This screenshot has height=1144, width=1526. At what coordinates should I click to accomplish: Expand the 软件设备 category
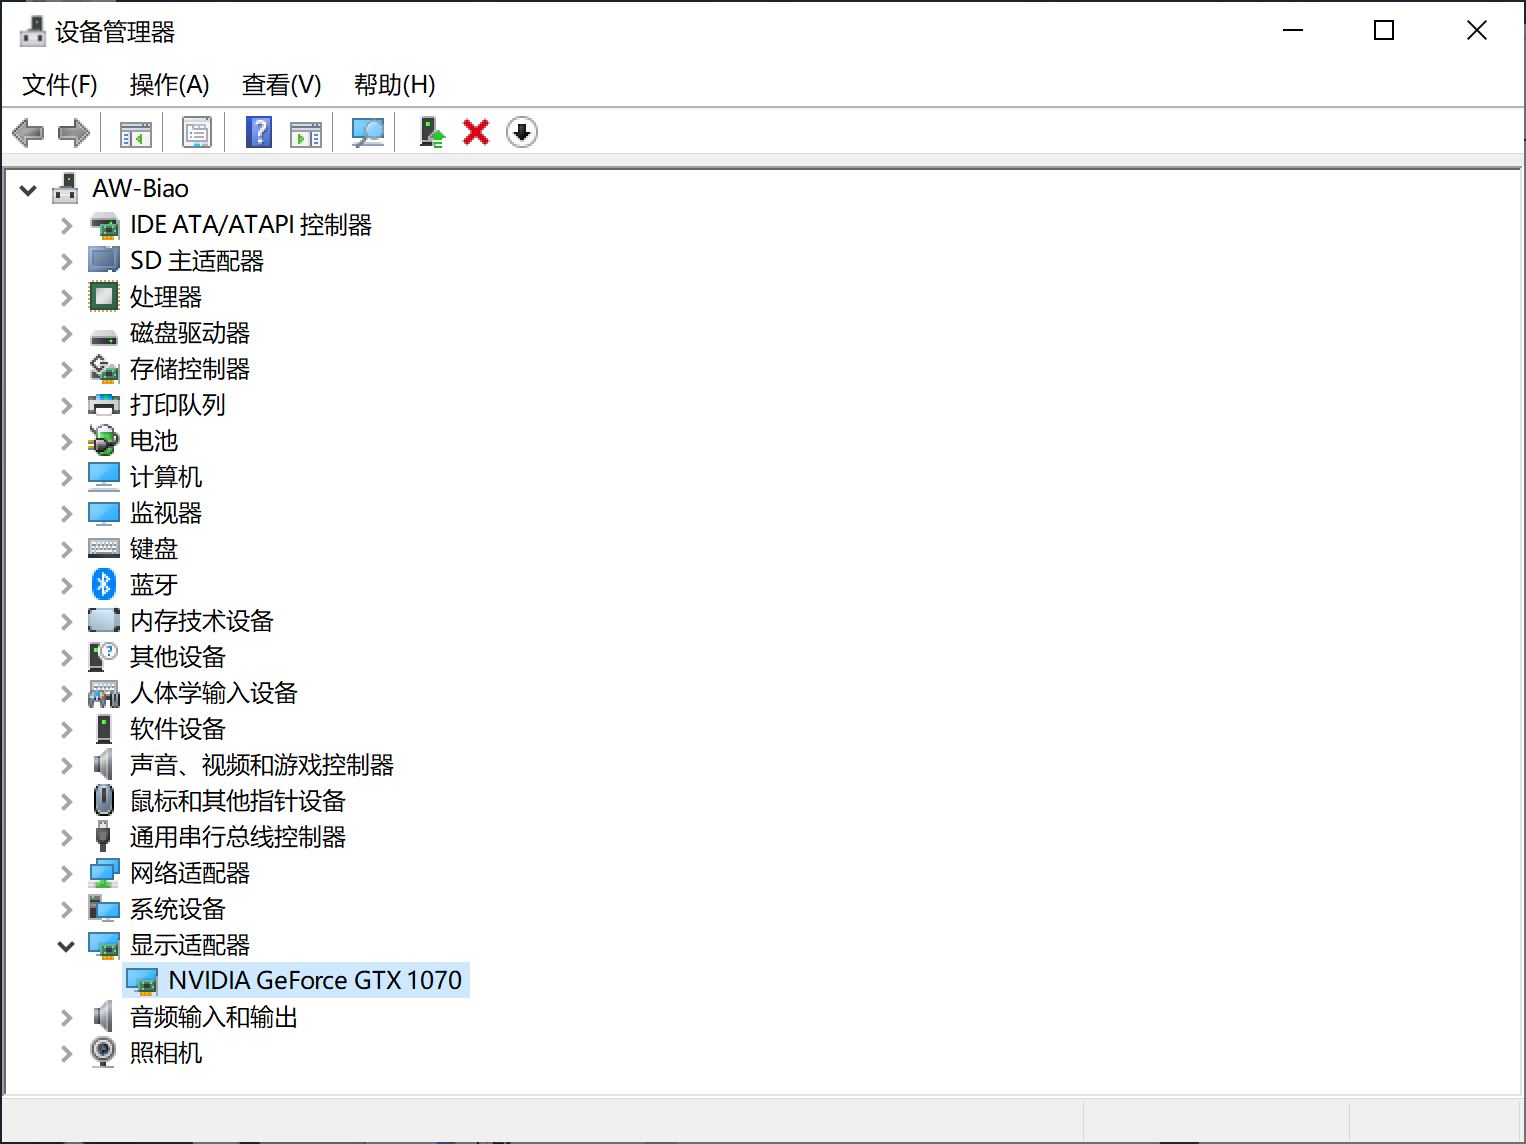tap(67, 729)
